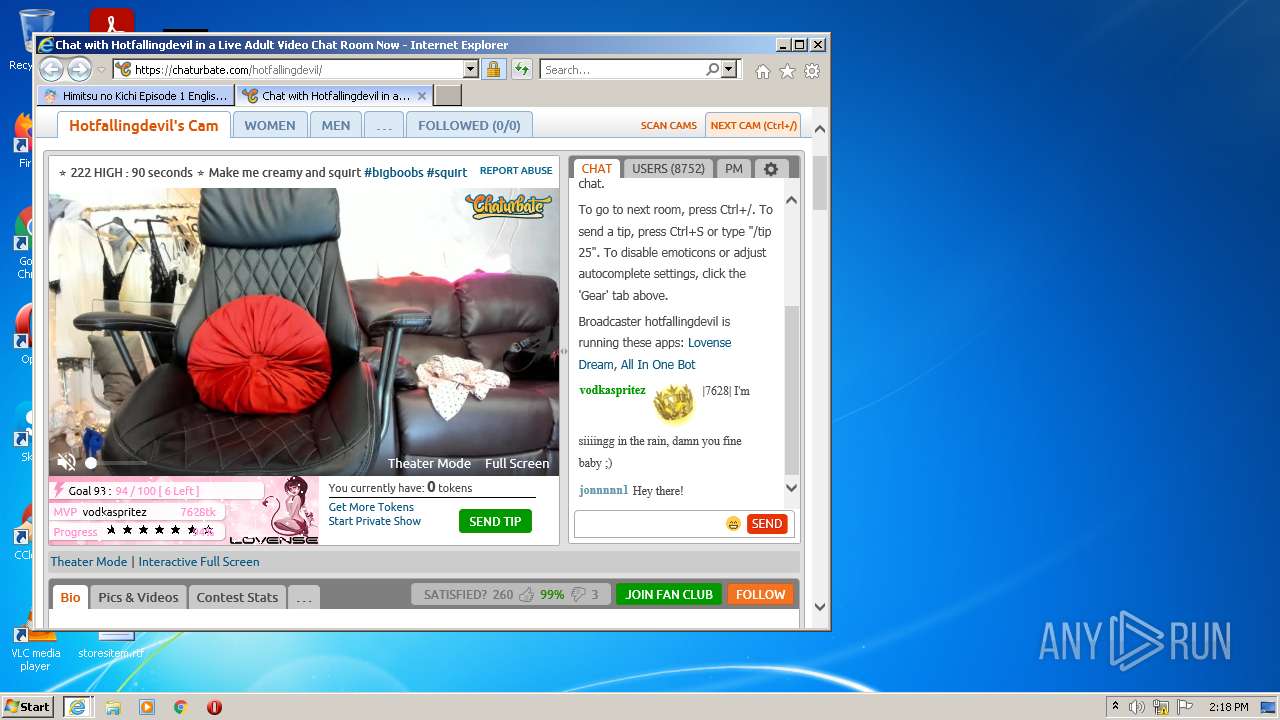Screen dimensions: 1280x720
Task: Open the FOLLOWED (0/0) tab
Action: 469,125
